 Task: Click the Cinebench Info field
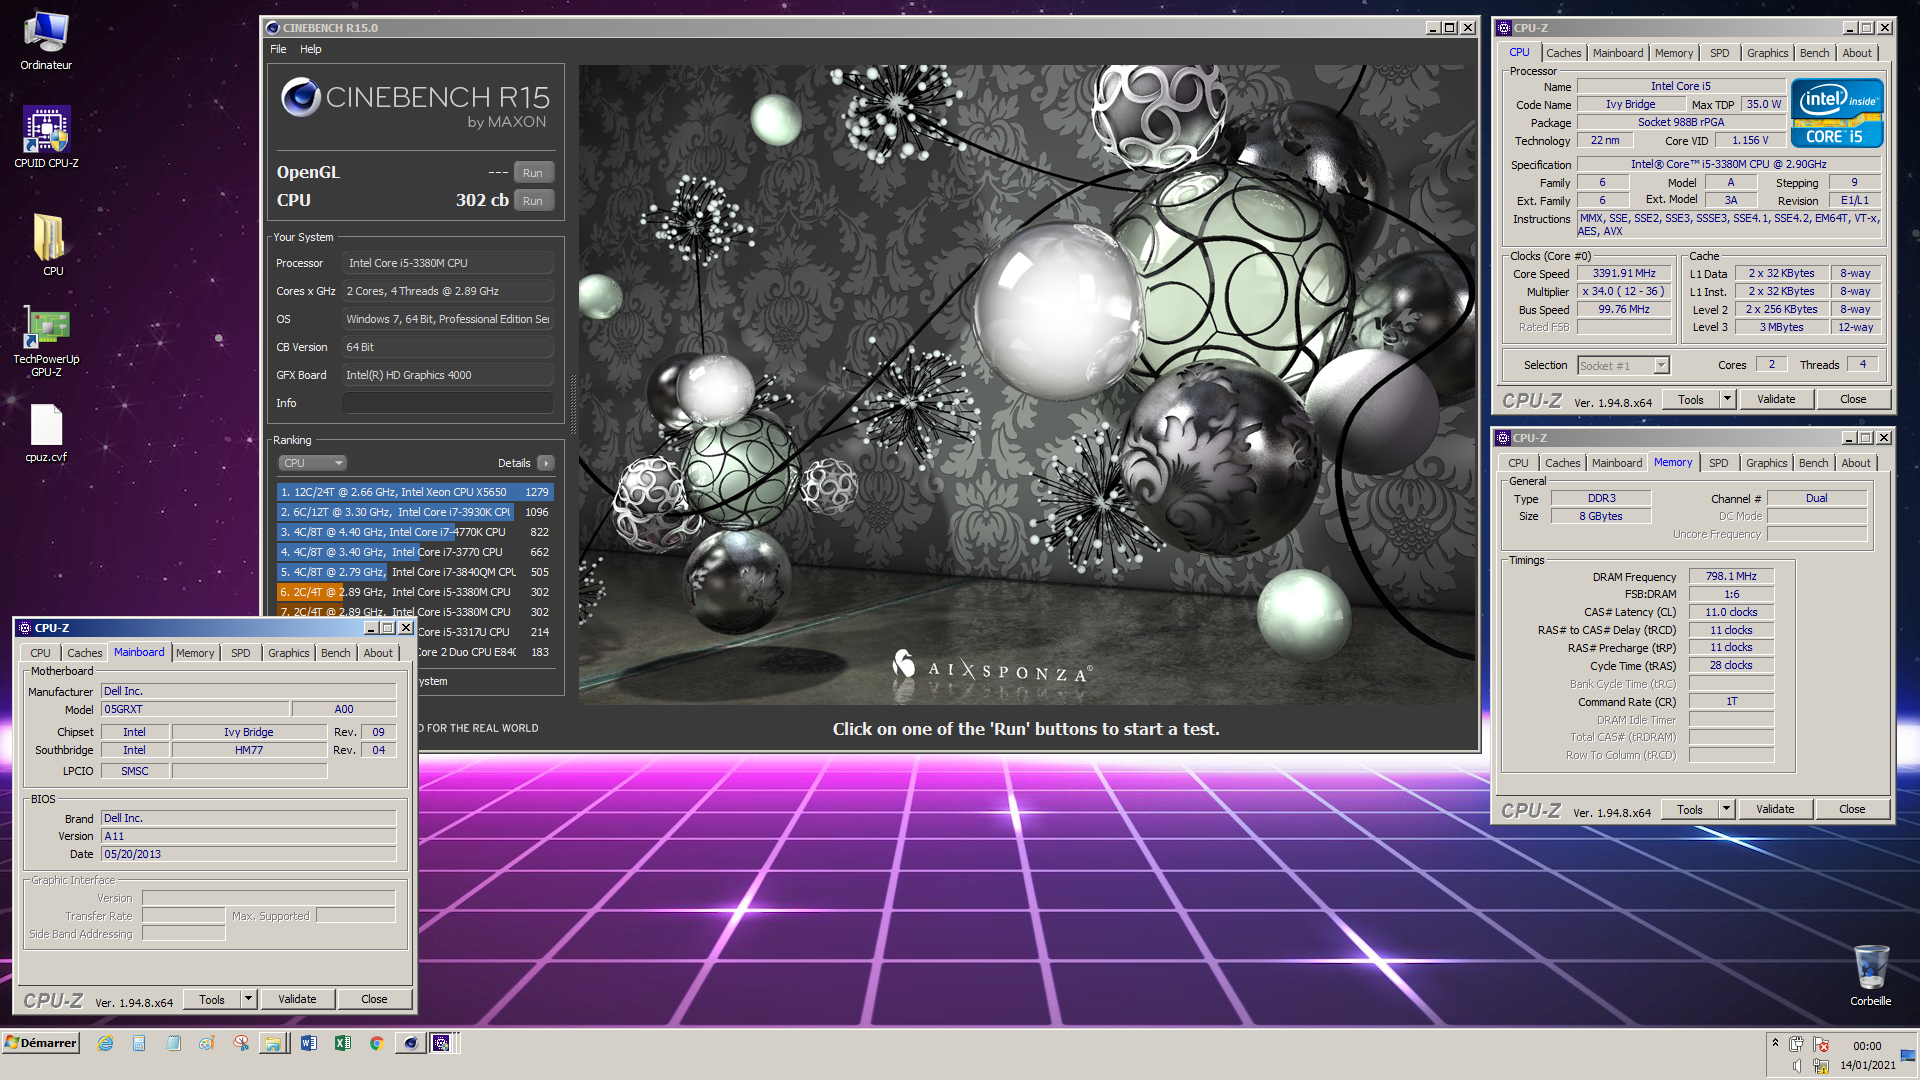click(x=447, y=403)
